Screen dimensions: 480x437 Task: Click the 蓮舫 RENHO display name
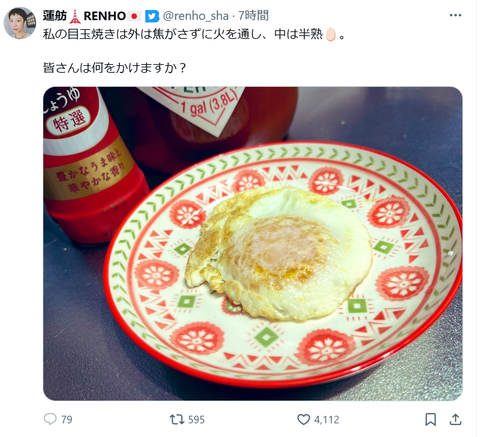point(84,16)
